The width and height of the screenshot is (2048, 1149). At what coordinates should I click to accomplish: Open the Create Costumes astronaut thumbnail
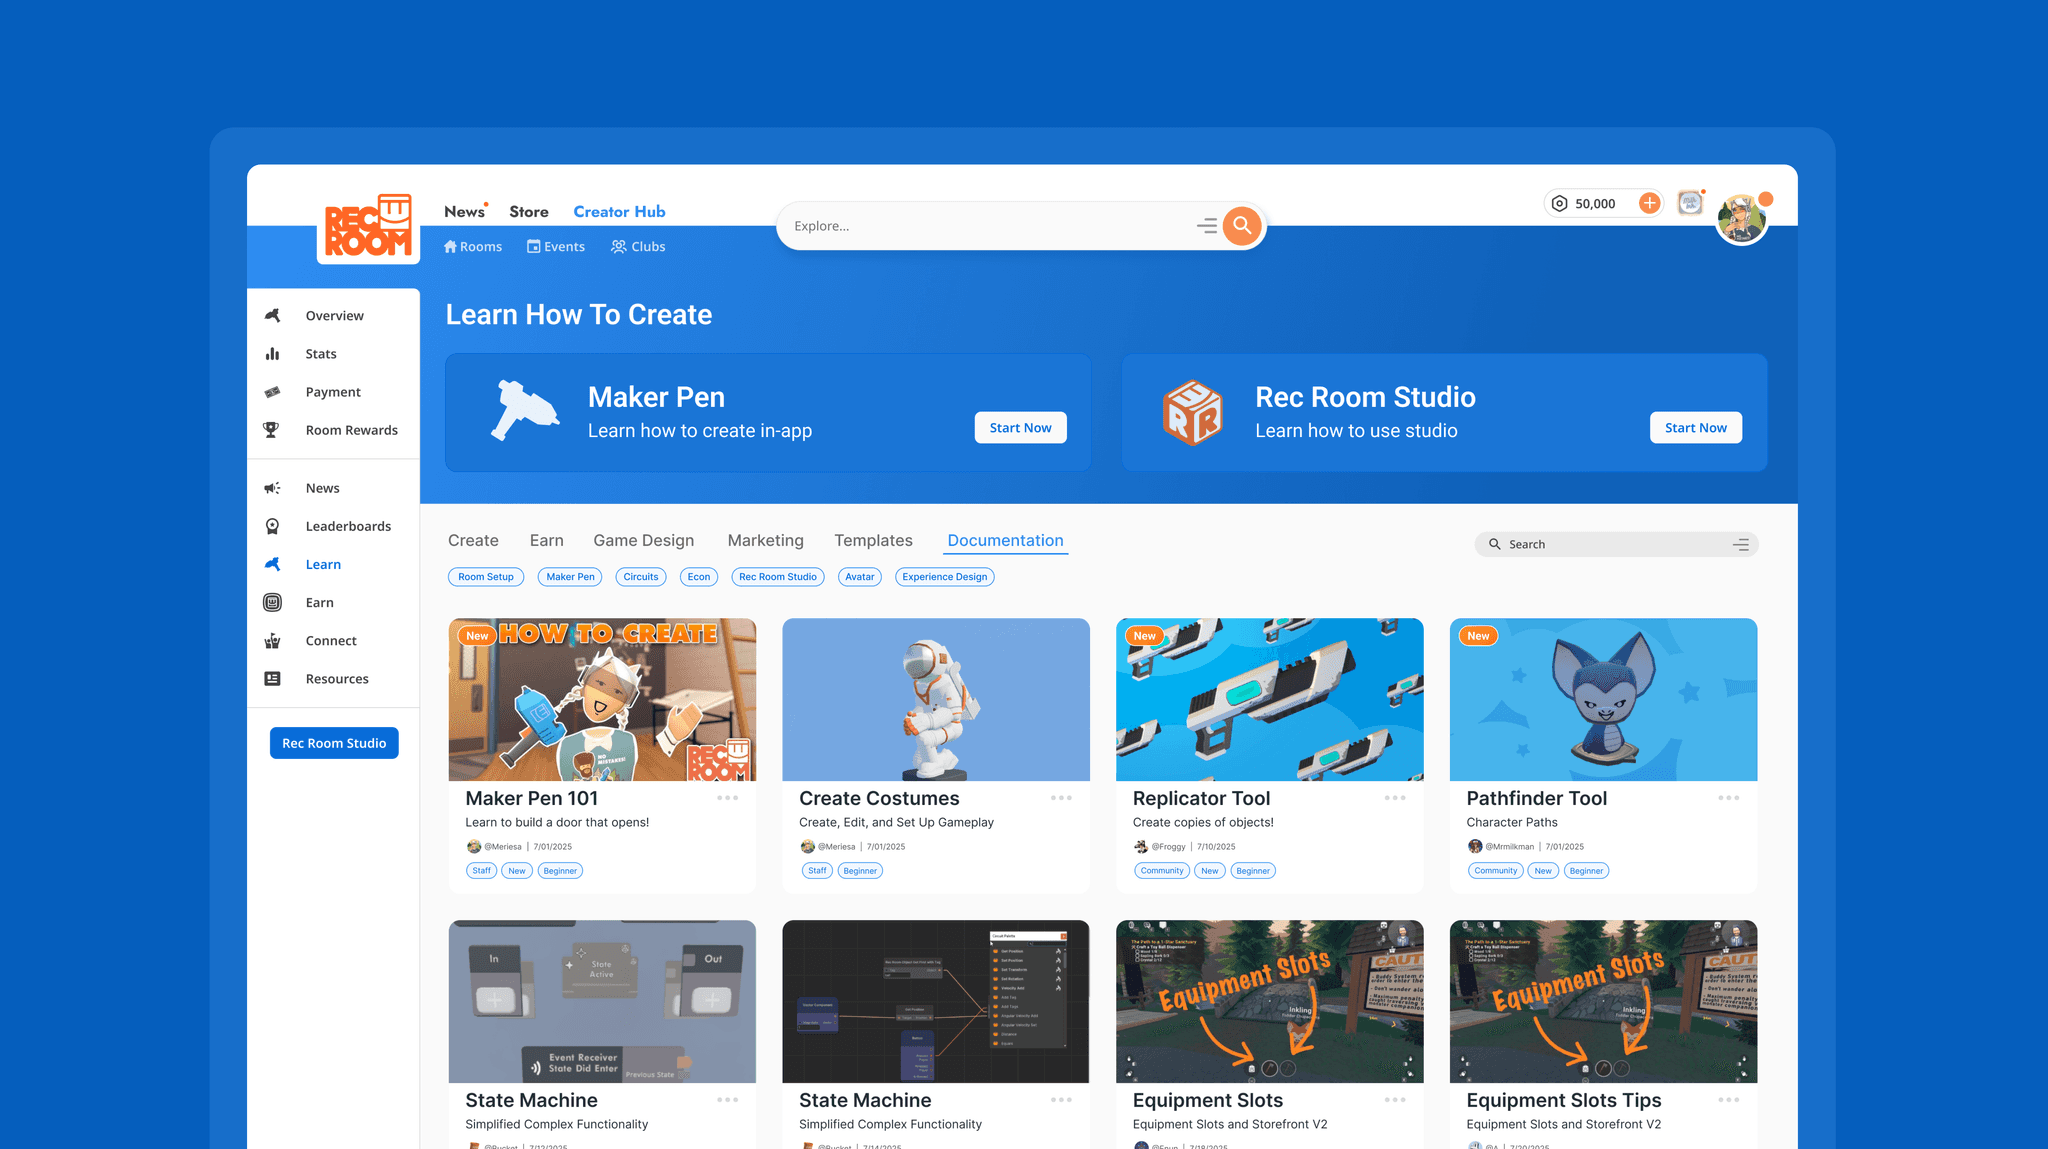point(936,699)
